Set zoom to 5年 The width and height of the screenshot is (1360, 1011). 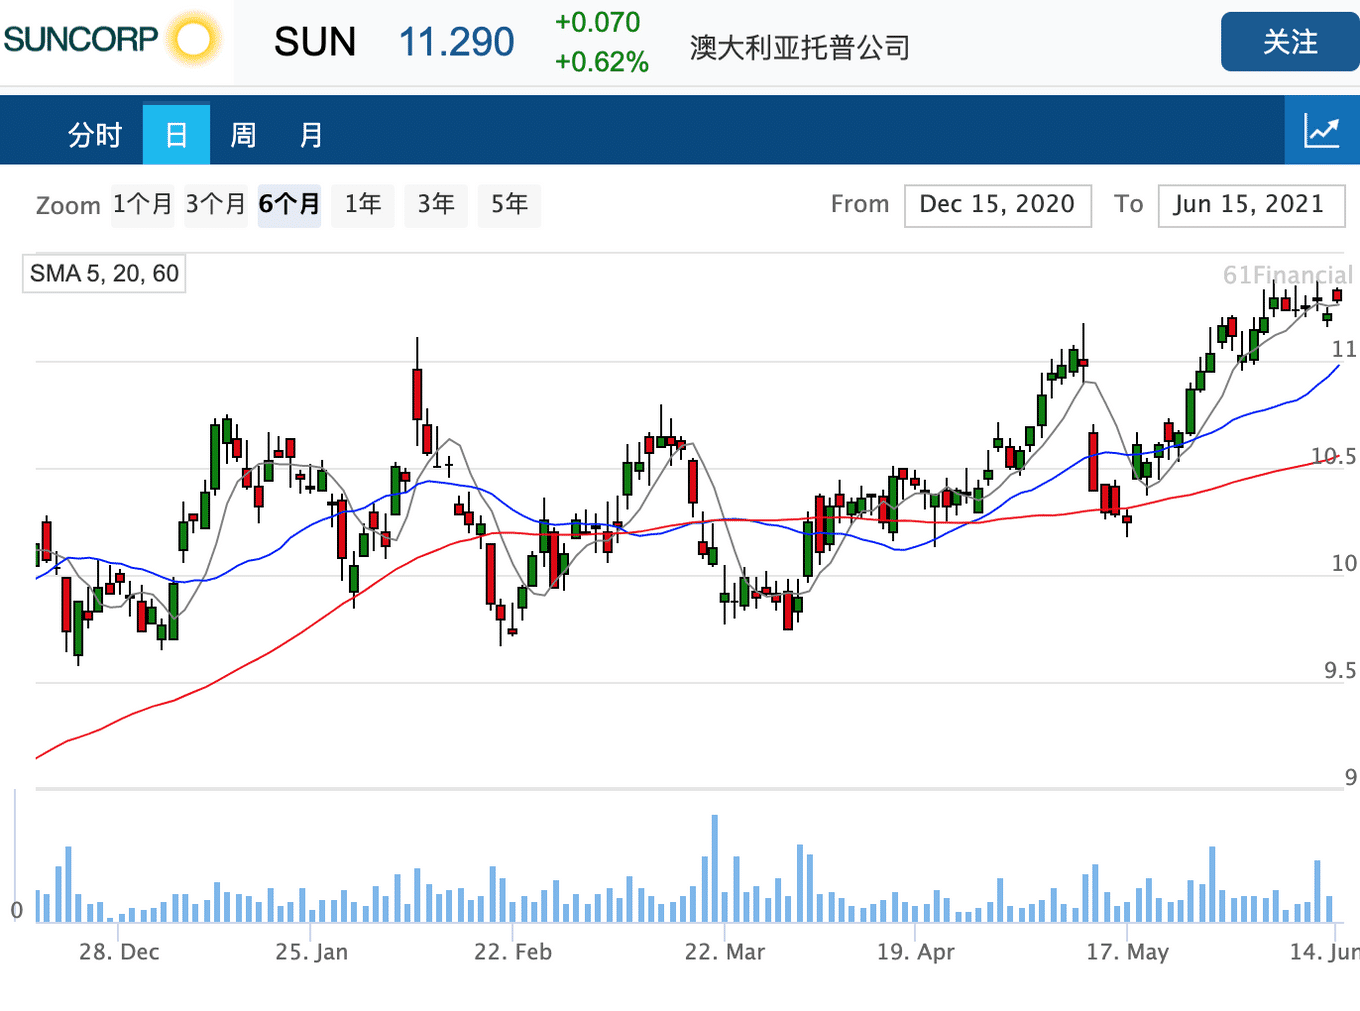click(509, 205)
